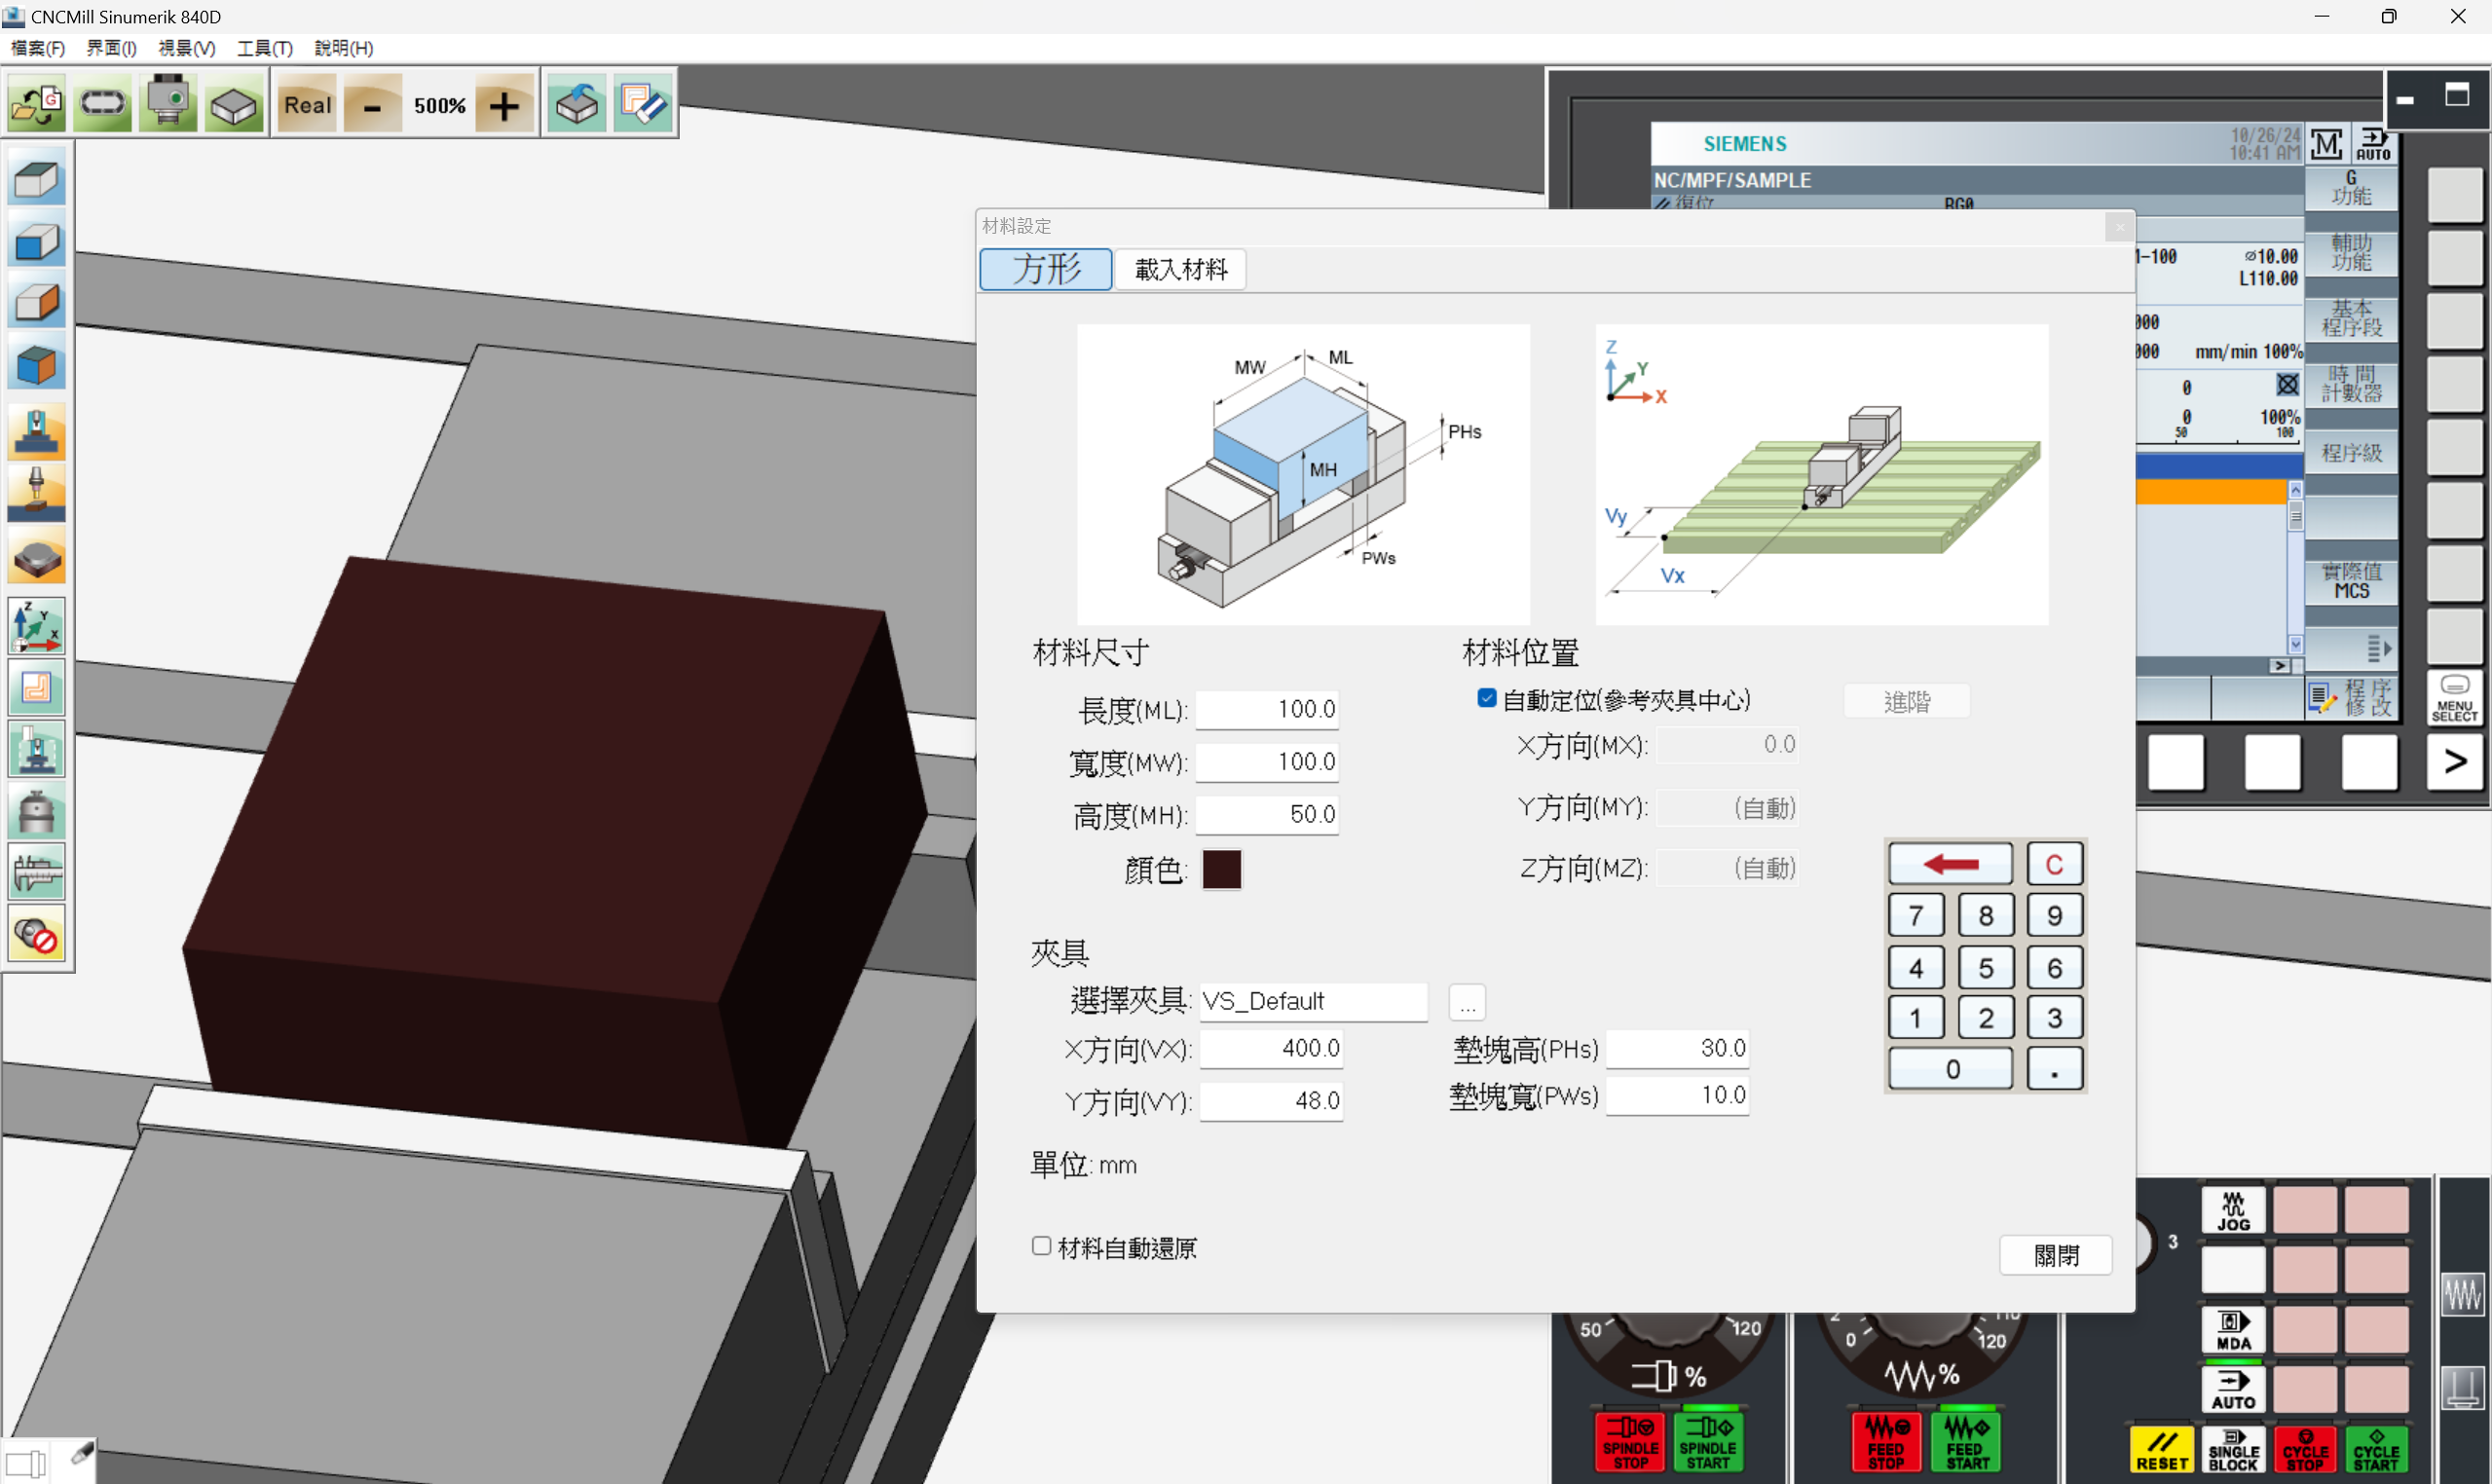Click the caliper measurement sidebar icon
Screen dimensions: 2492x1484
coord(37,872)
